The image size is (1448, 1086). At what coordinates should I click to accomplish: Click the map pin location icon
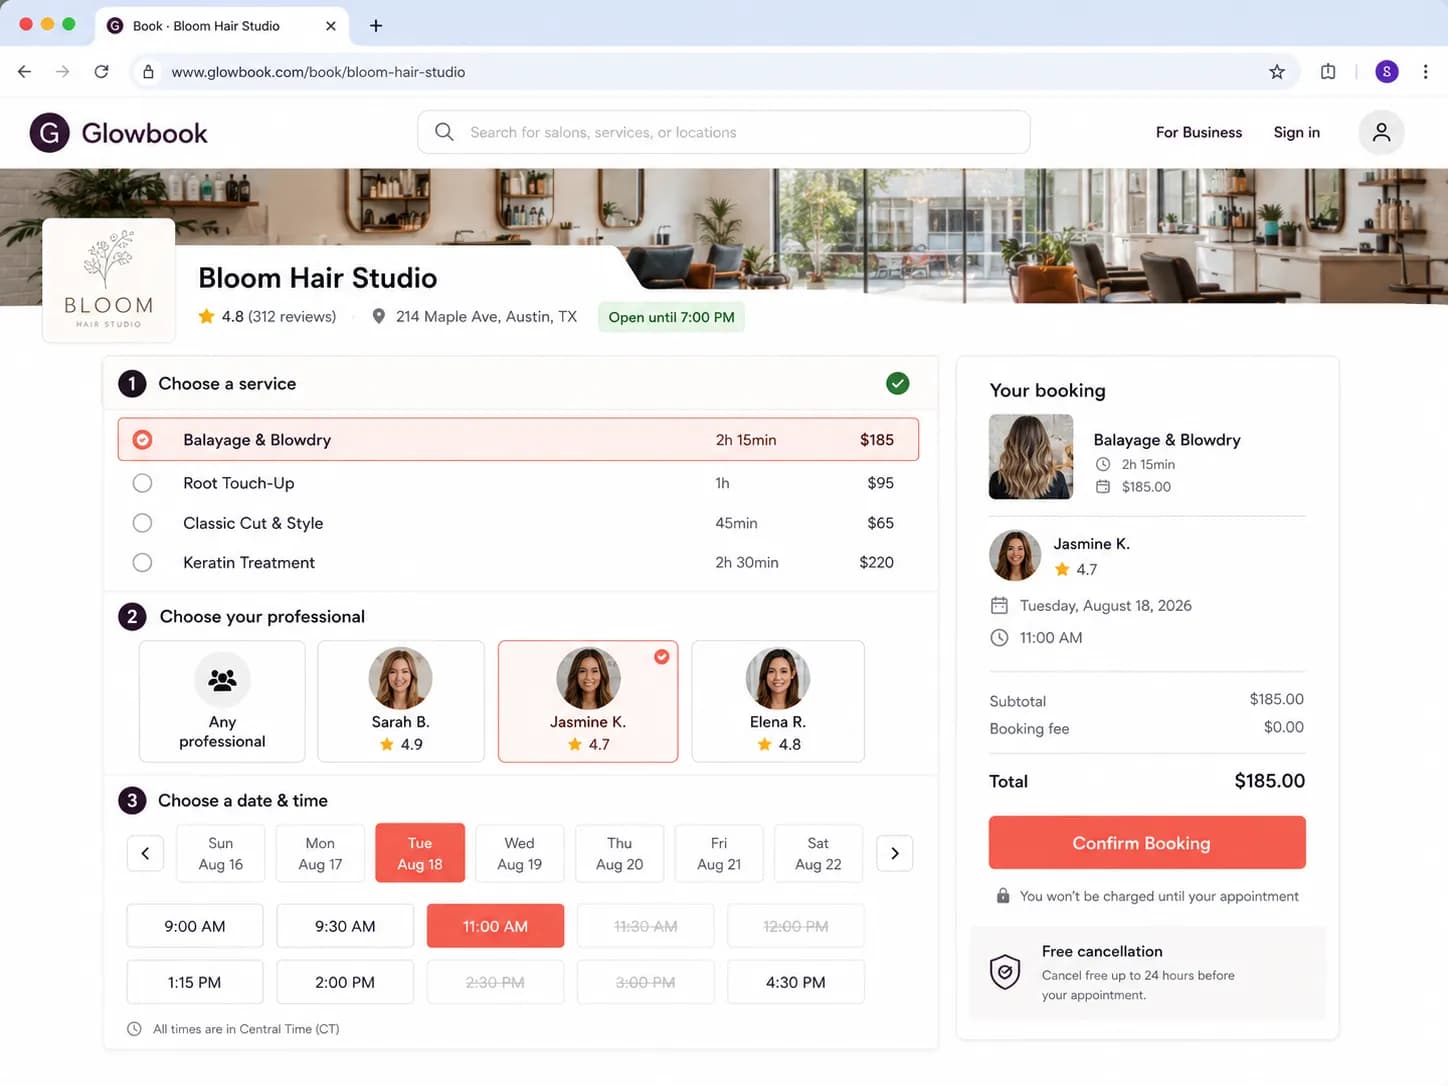tap(378, 317)
